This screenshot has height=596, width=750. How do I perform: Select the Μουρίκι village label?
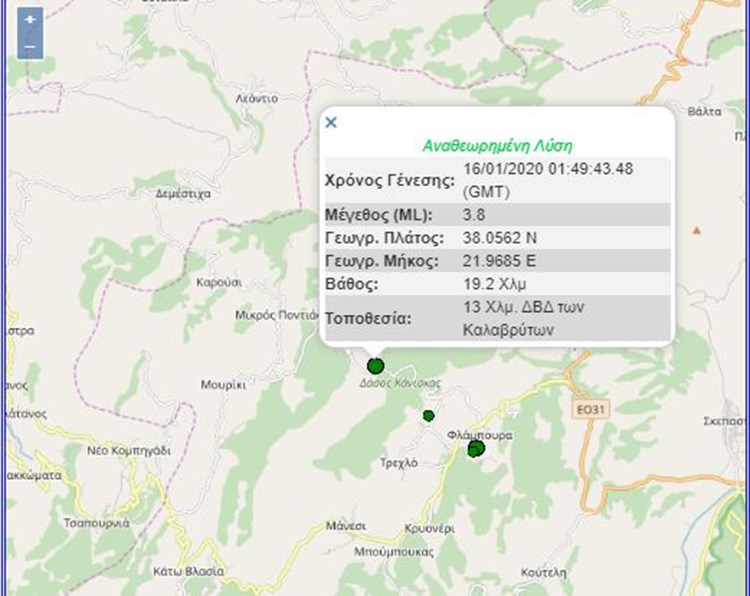pyautogui.click(x=222, y=384)
